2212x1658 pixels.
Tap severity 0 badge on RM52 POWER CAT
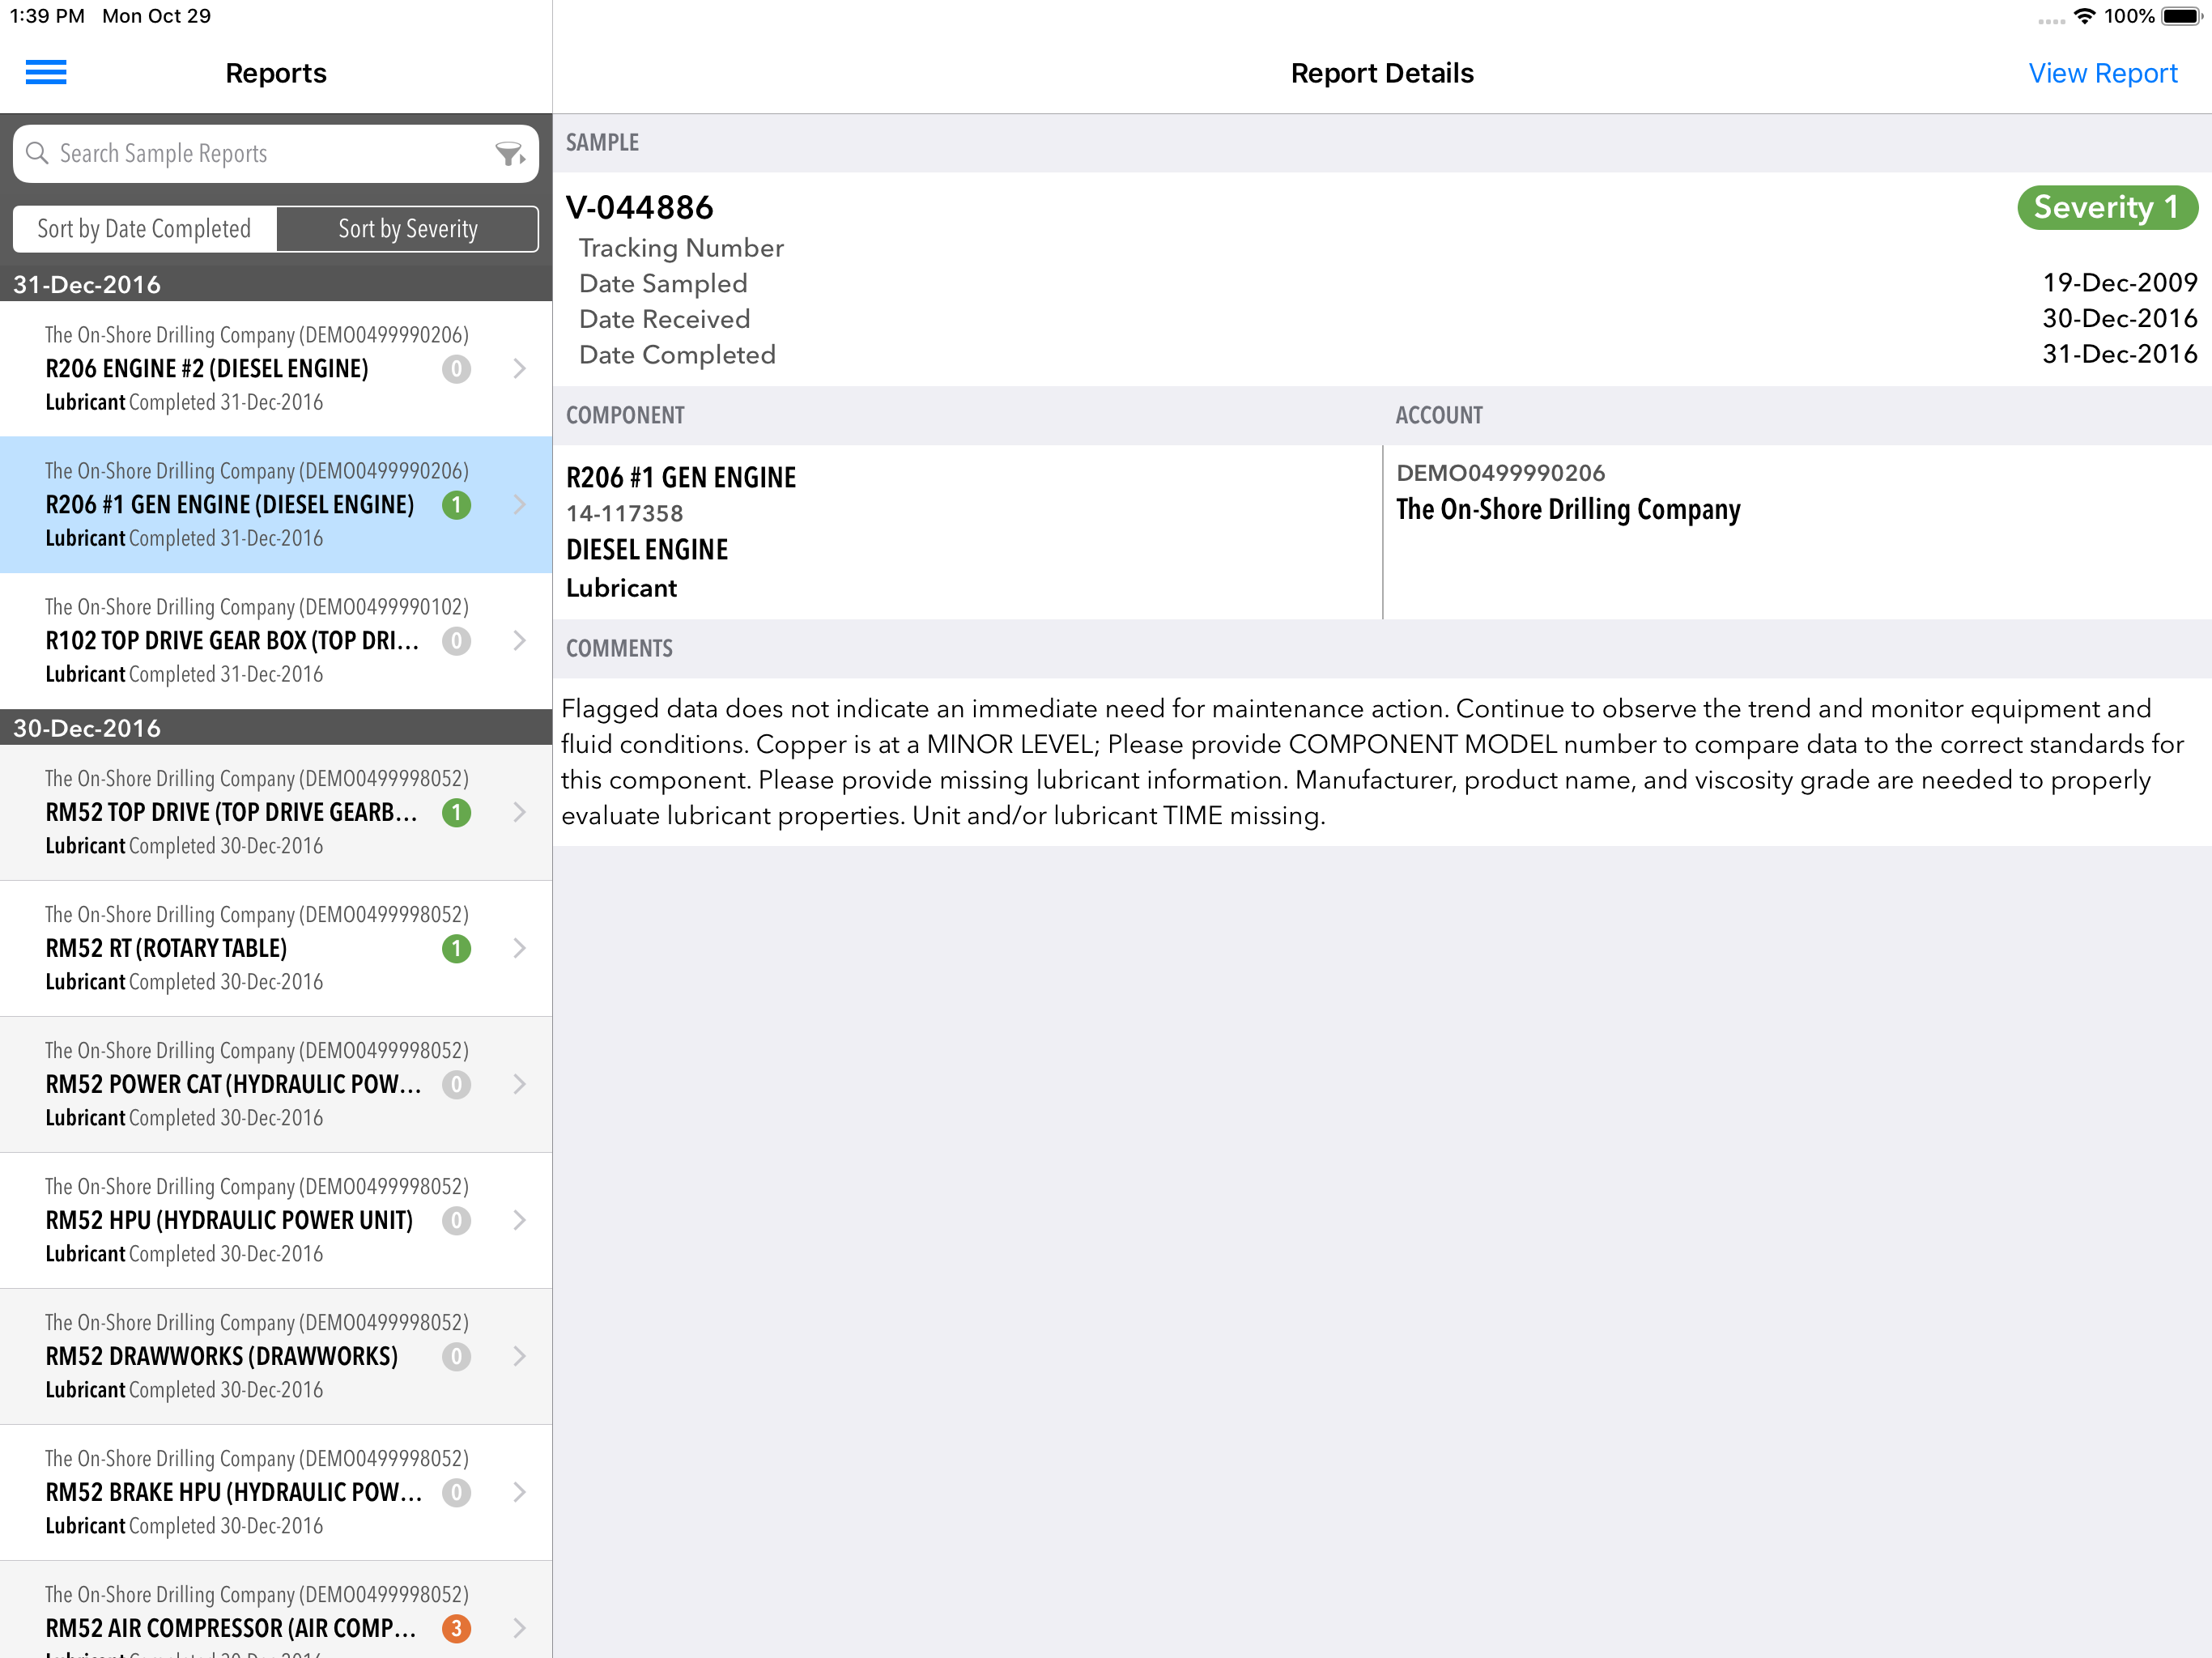pyautogui.click(x=456, y=1084)
